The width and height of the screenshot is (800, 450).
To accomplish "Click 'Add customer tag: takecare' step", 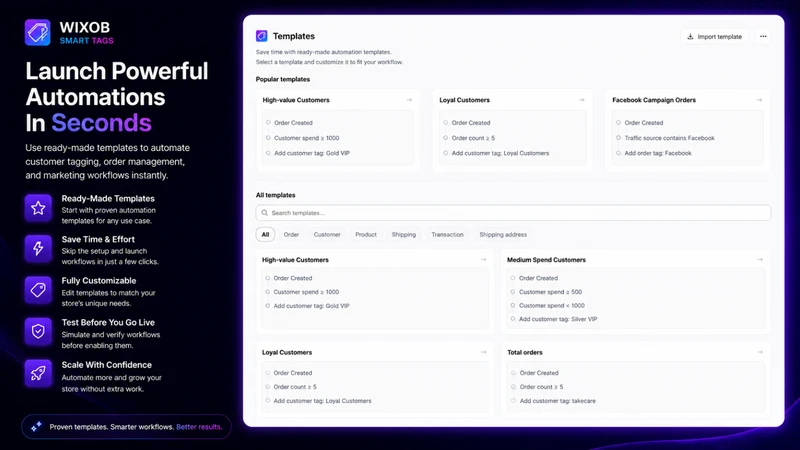I will pyautogui.click(x=558, y=401).
